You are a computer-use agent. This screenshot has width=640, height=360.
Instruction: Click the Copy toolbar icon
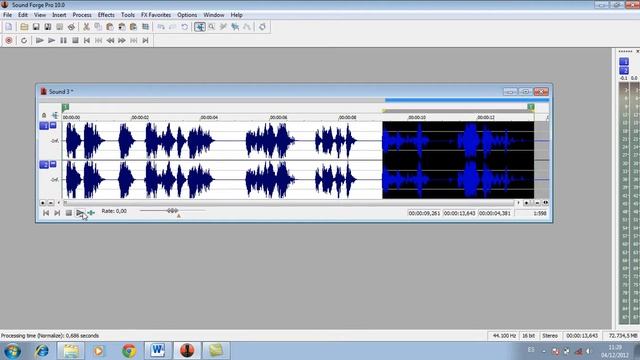click(98, 27)
